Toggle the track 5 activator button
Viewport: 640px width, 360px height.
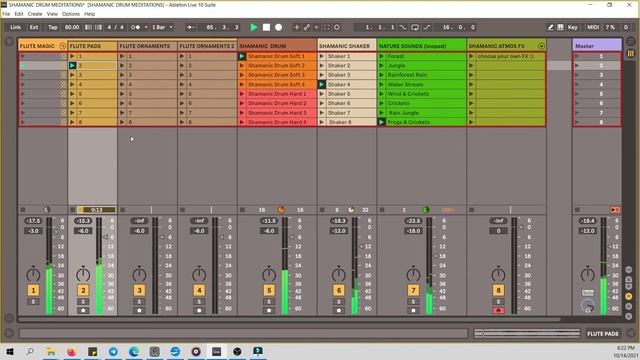click(x=269, y=290)
